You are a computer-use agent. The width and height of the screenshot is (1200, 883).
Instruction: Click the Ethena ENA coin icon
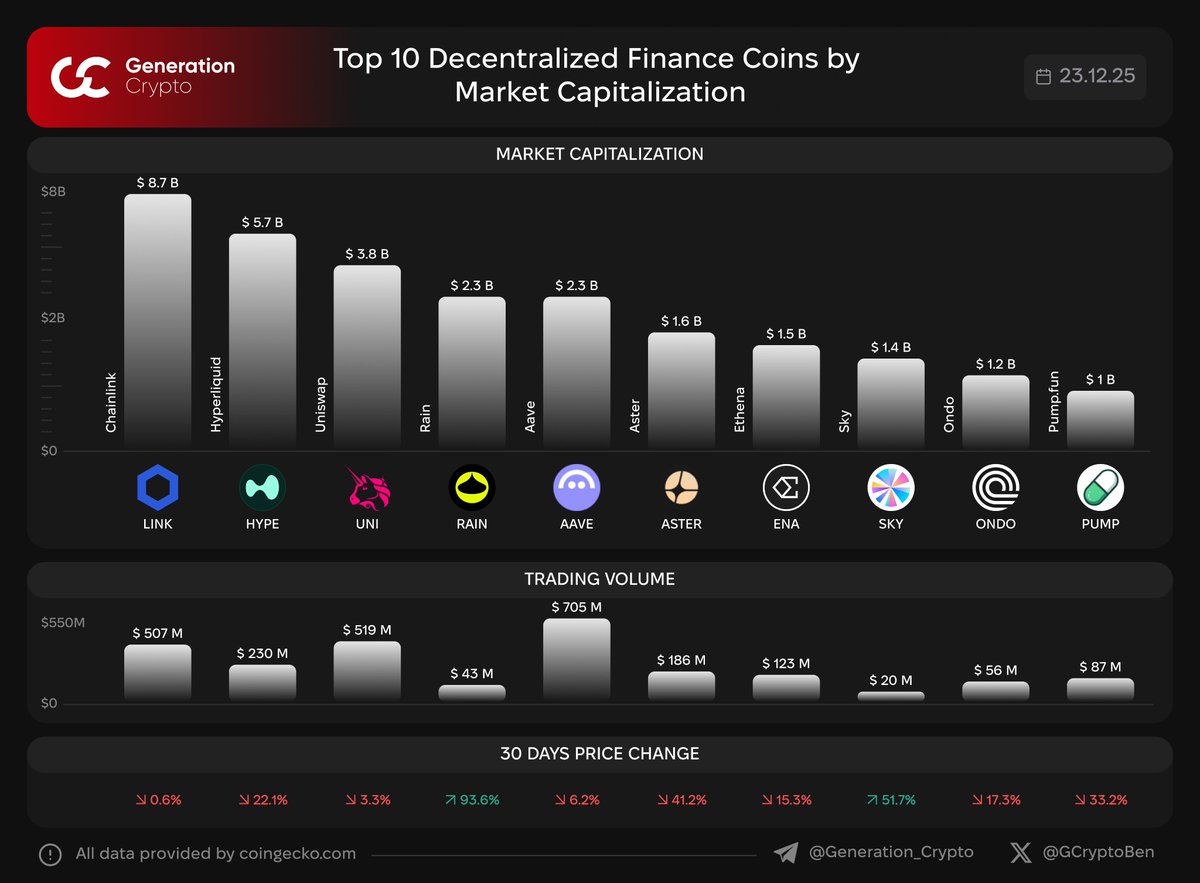786,489
